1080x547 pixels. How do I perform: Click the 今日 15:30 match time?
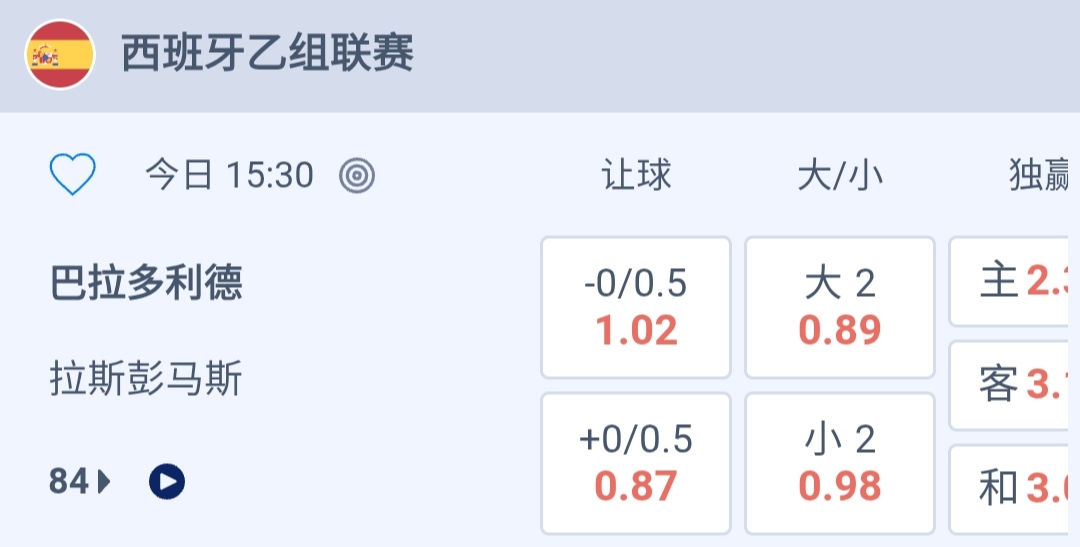click(x=229, y=176)
